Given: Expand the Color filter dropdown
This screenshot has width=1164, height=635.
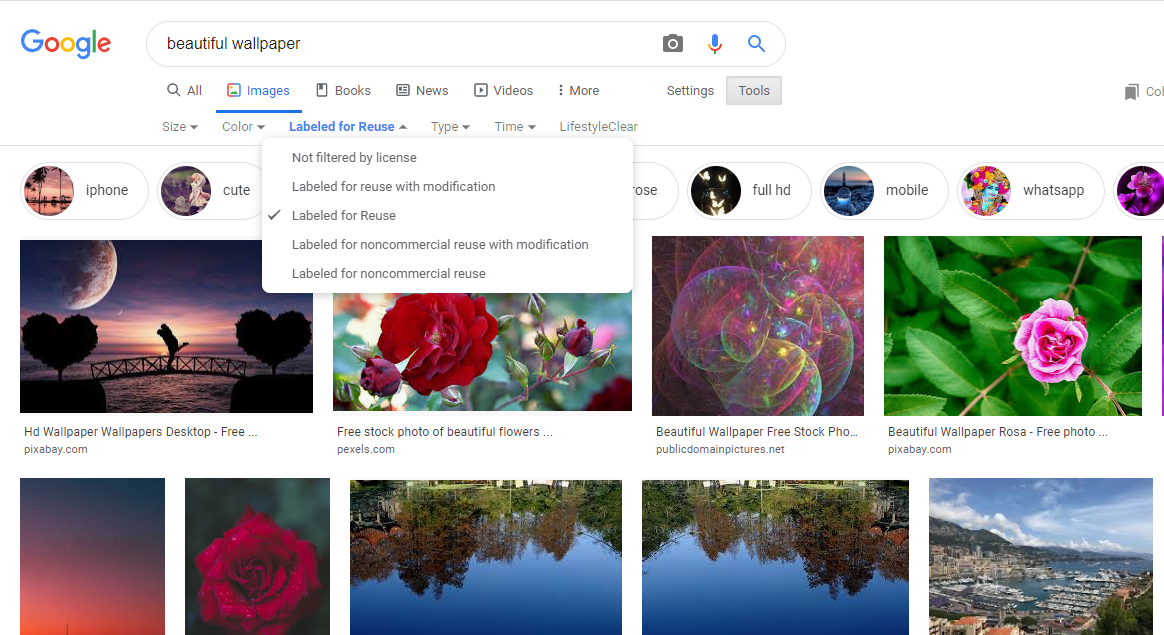Looking at the screenshot, I should click(x=243, y=127).
